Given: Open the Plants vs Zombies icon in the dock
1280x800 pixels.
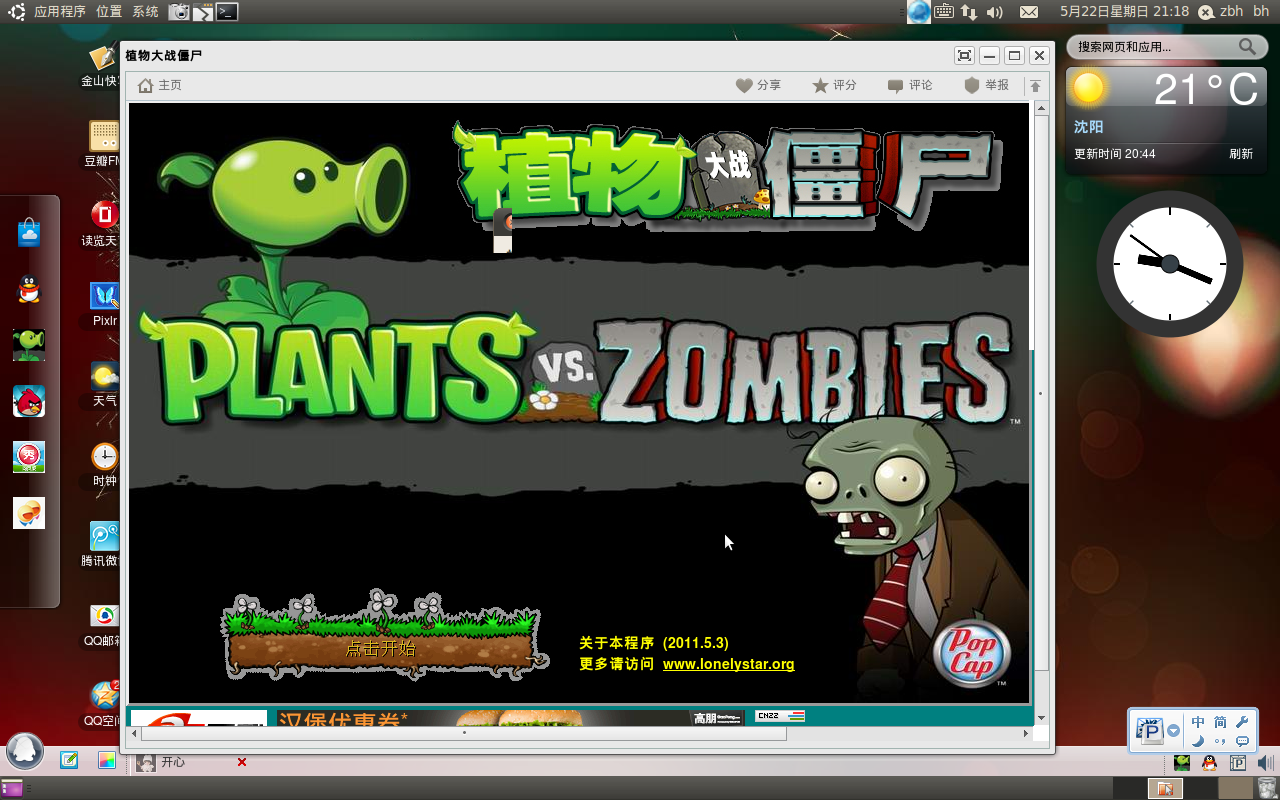Looking at the screenshot, I should [x=29, y=345].
